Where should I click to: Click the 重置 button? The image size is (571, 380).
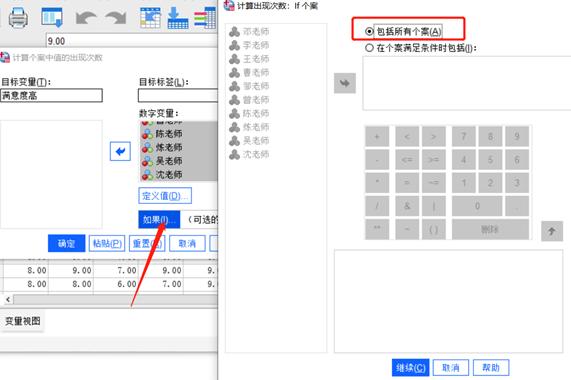click(147, 243)
